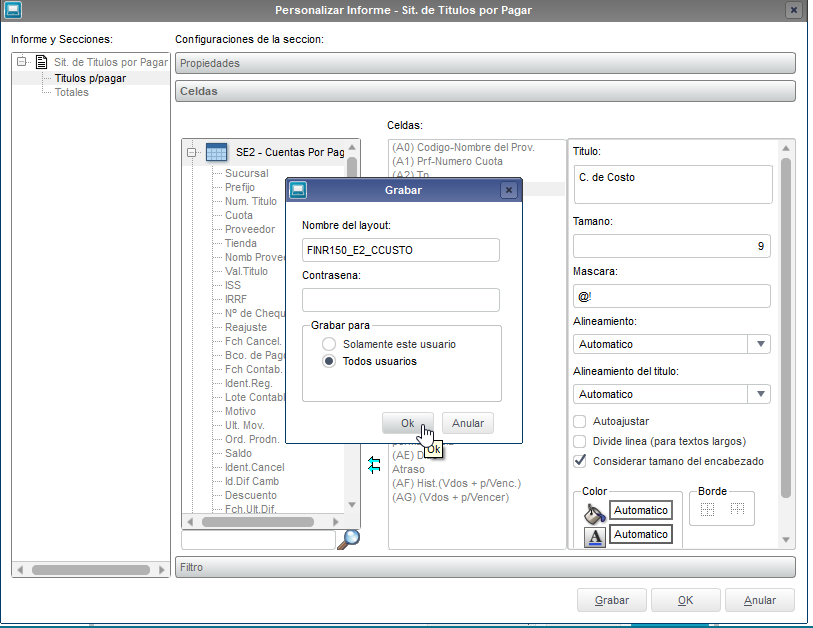Select the IRRF field
This screenshot has width=813, height=628.
235,299
